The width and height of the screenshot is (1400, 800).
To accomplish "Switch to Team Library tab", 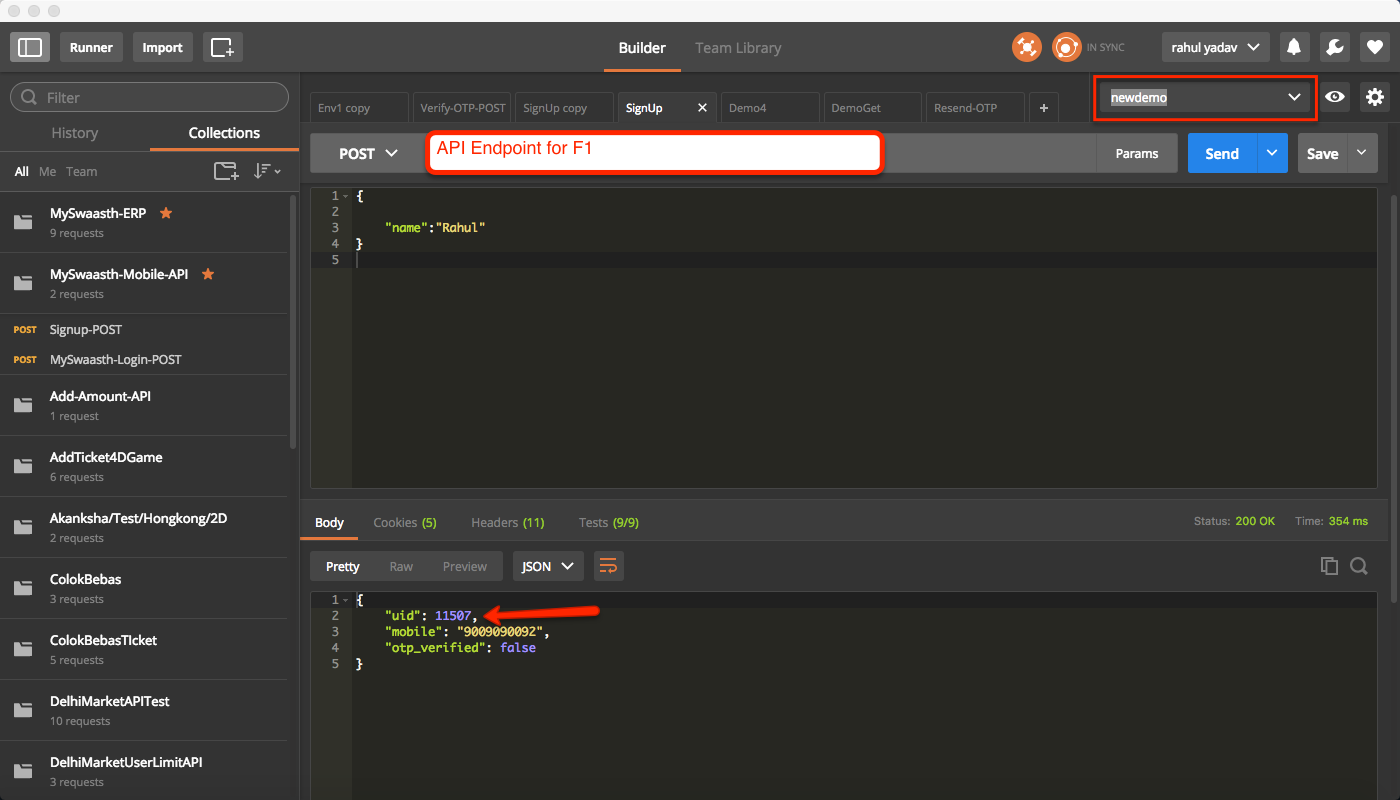I will 738,47.
